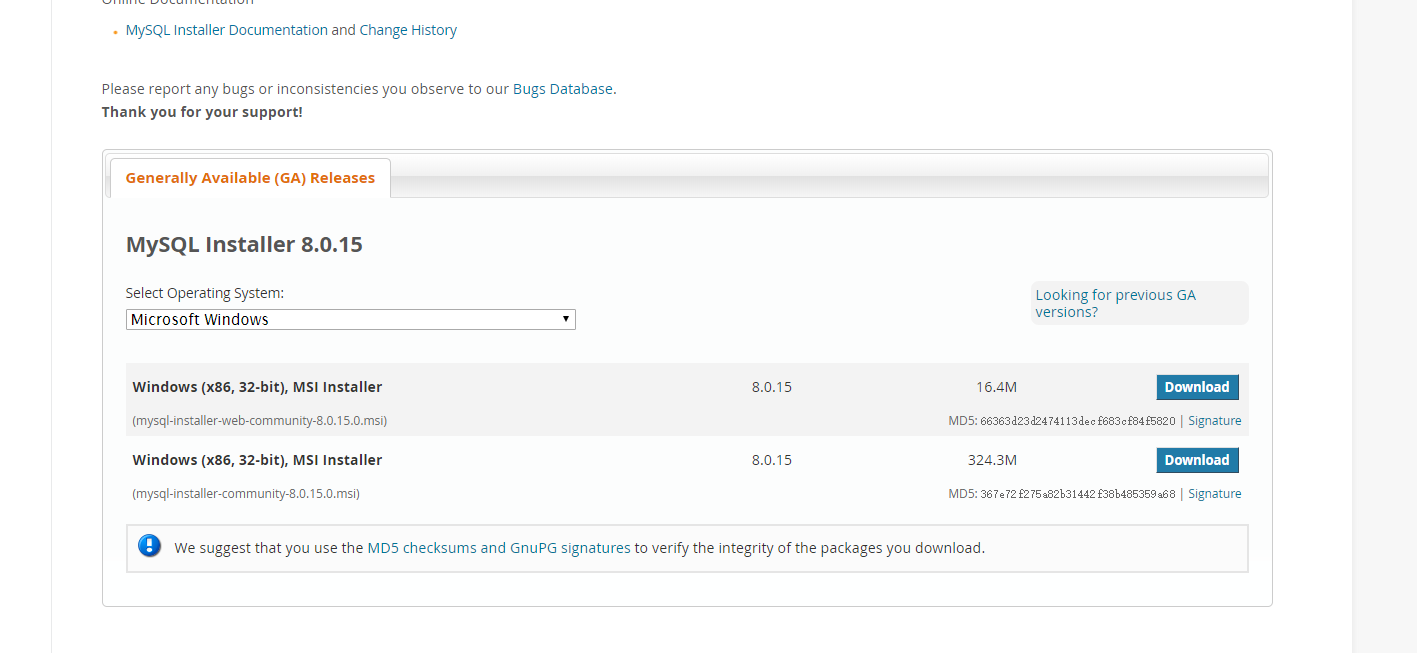Click the Thank you for your support text
This screenshot has width=1417, height=653.
coord(202,112)
